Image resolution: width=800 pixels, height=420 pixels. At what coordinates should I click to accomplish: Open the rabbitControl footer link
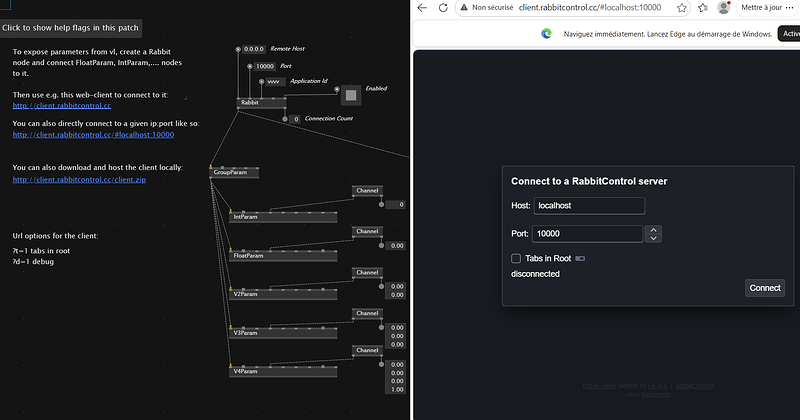[x=695, y=386]
